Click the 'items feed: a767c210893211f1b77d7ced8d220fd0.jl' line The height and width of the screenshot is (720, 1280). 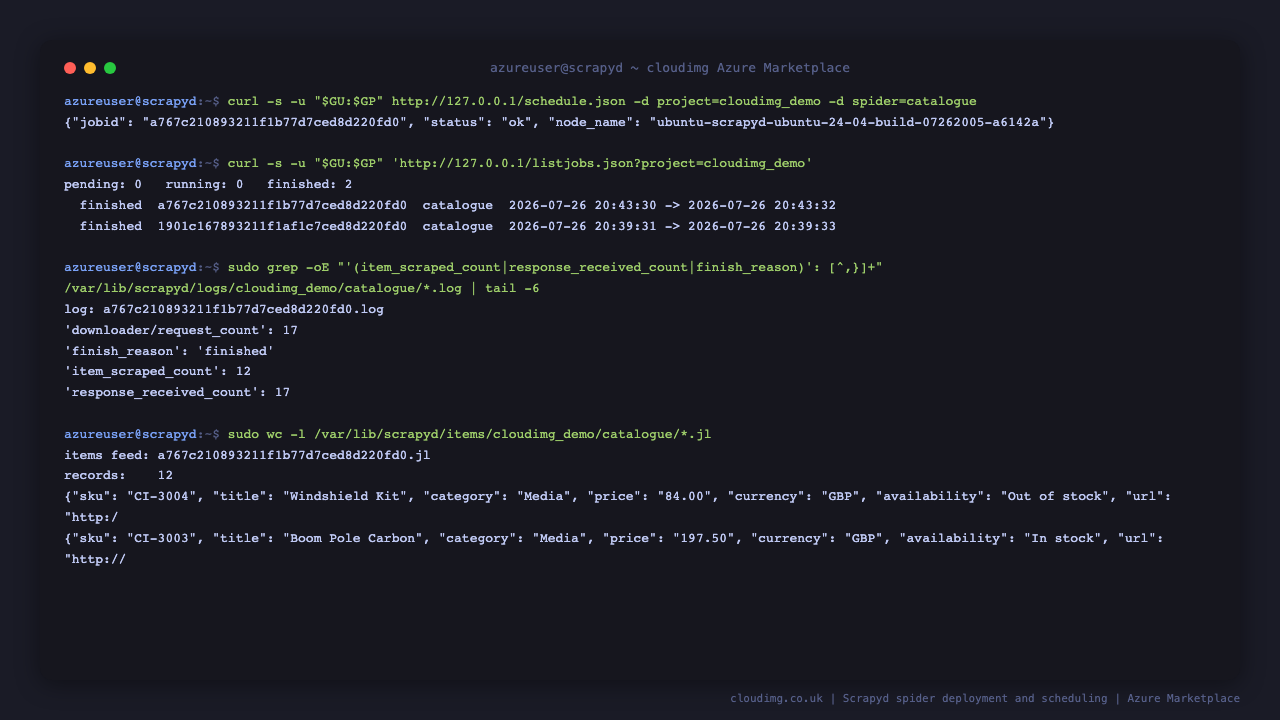[x=247, y=455]
